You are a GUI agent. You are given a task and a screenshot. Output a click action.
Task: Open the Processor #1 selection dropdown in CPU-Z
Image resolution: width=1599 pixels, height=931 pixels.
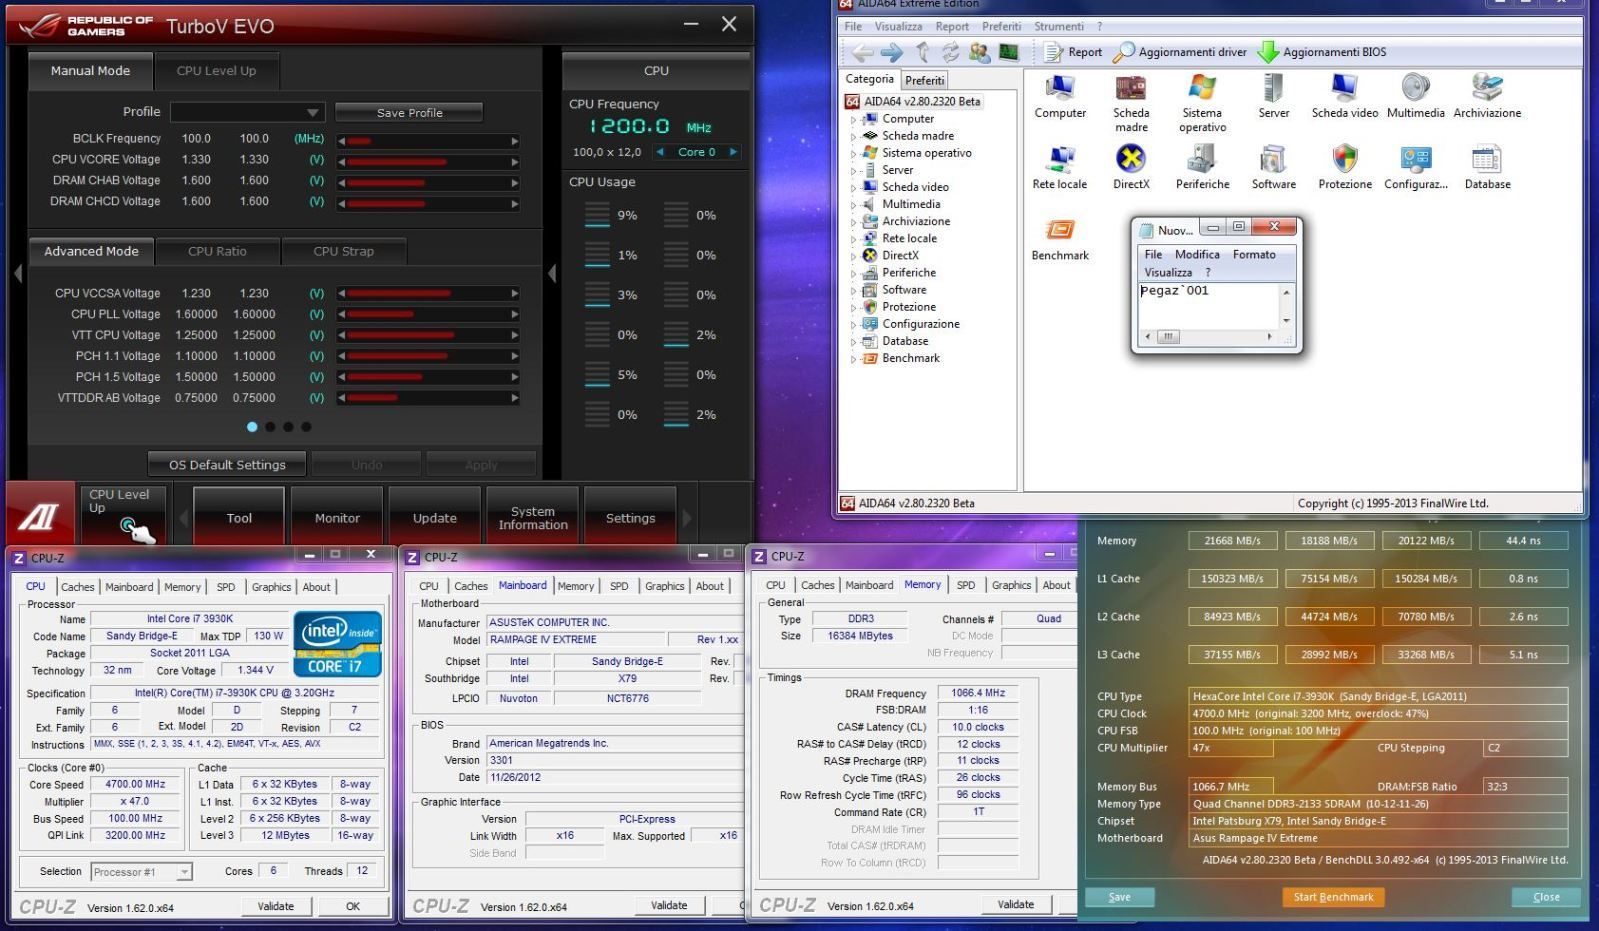click(141, 872)
